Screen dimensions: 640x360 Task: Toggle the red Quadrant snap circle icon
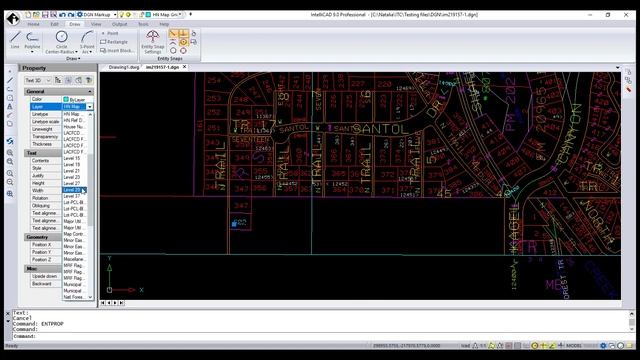pyautogui.click(x=183, y=51)
